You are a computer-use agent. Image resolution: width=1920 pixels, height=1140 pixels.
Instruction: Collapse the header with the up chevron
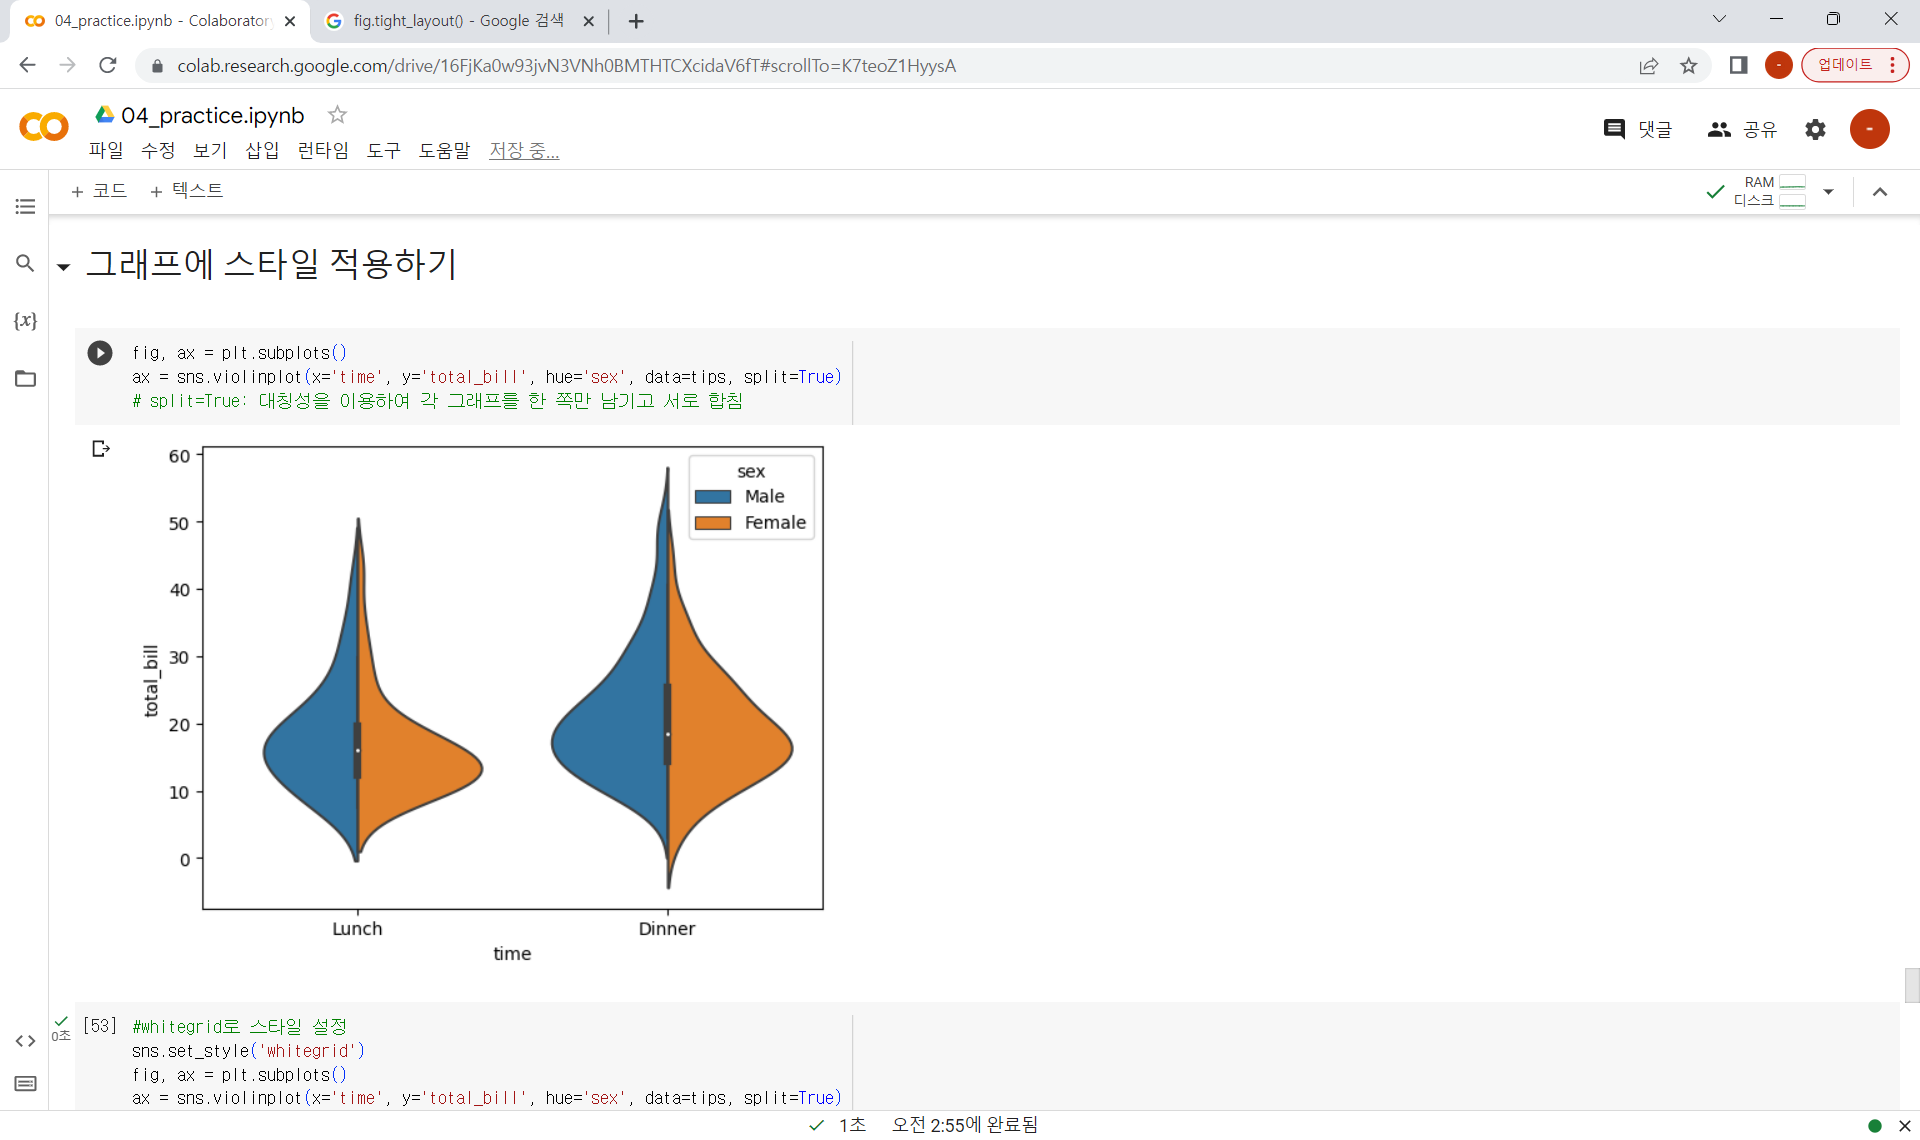tap(1880, 191)
